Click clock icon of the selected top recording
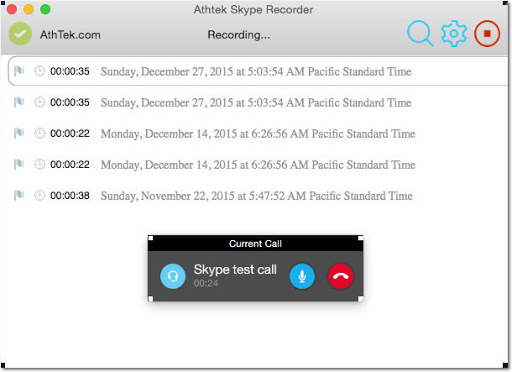The height and width of the screenshot is (372, 512). click(39, 71)
